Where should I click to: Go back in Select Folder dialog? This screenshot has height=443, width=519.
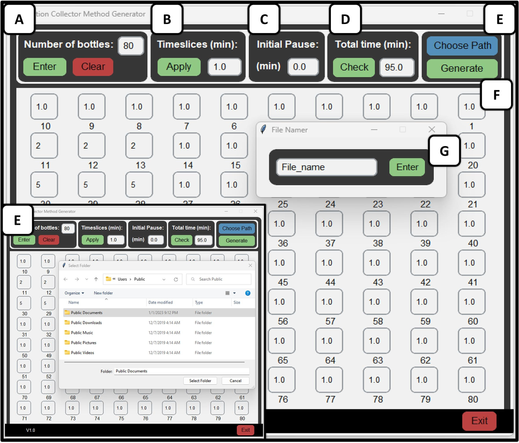coord(66,279)
